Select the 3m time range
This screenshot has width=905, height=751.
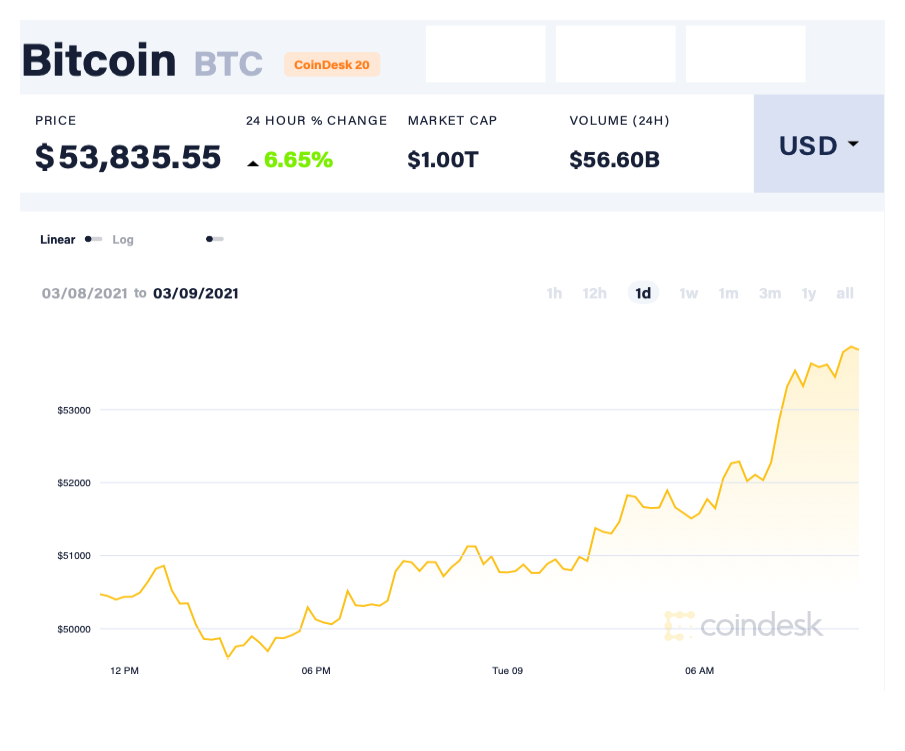pos(769,293)
